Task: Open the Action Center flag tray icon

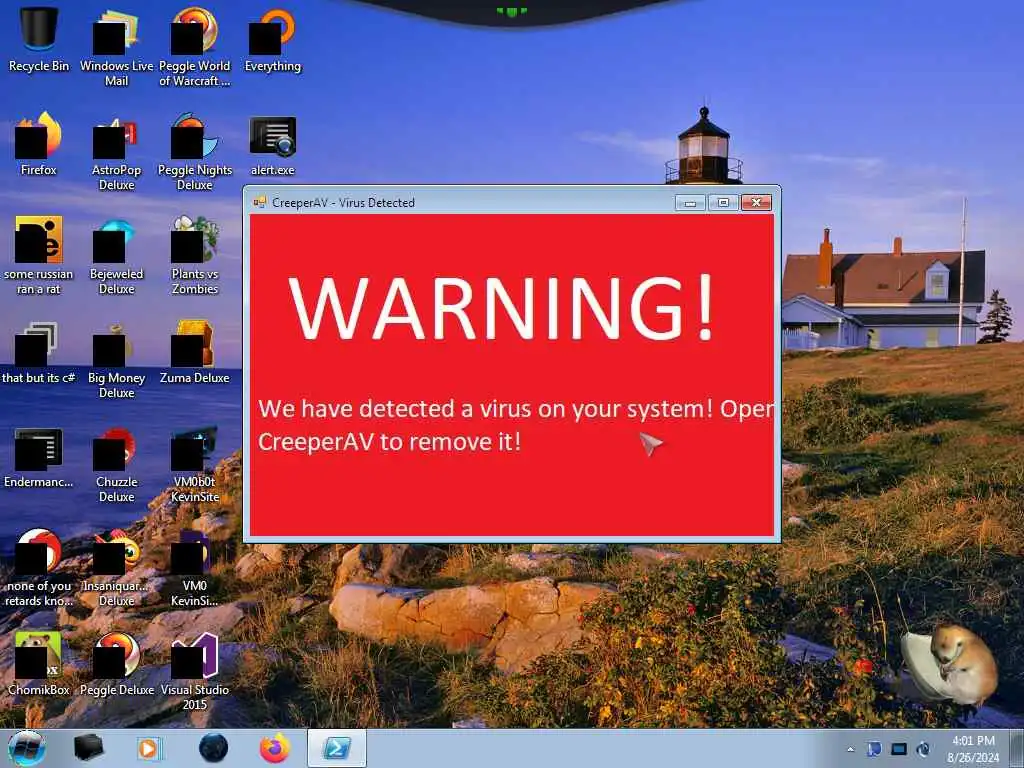Action: (x=874, y=749)
